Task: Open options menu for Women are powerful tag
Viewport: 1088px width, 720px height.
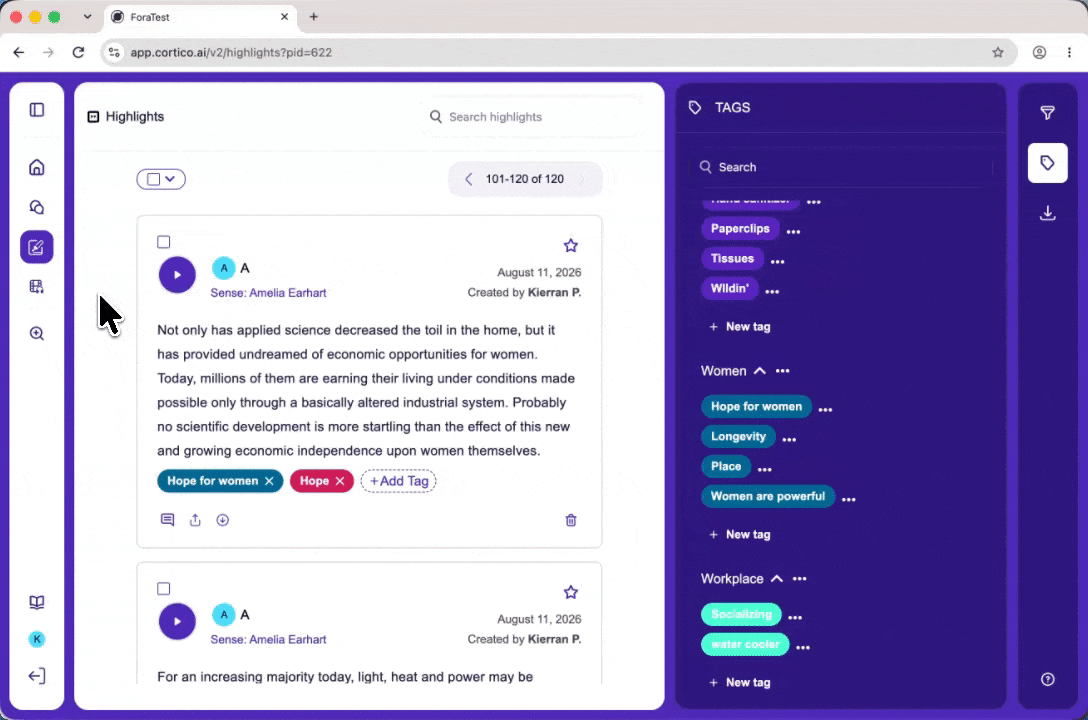Action: pos(849,499)
